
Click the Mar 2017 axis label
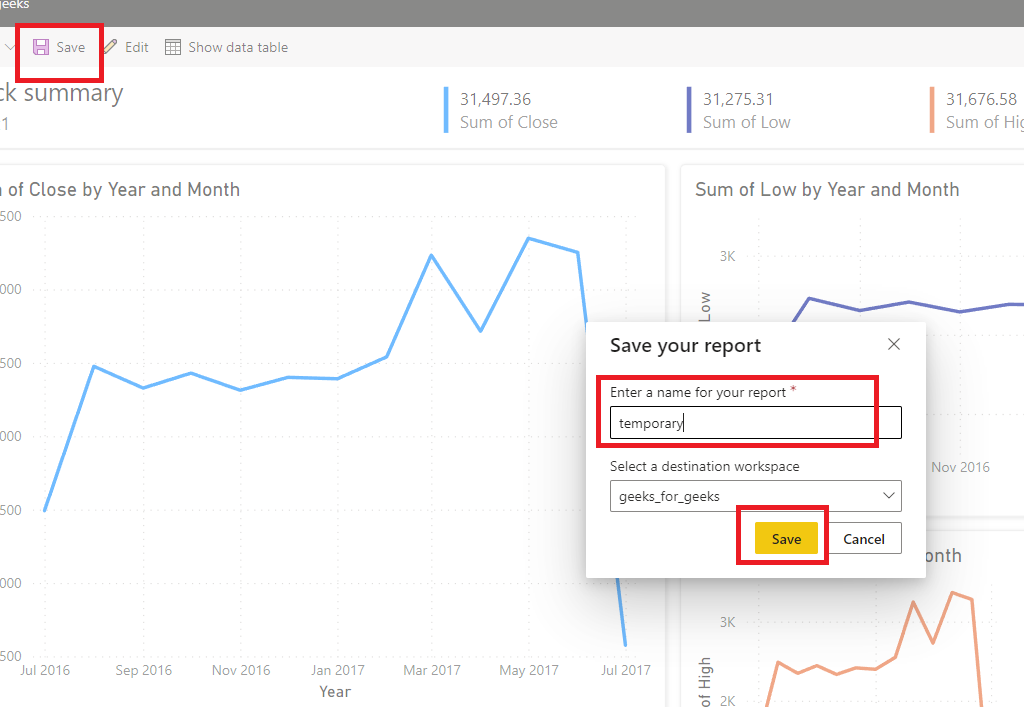pos(432,670)
